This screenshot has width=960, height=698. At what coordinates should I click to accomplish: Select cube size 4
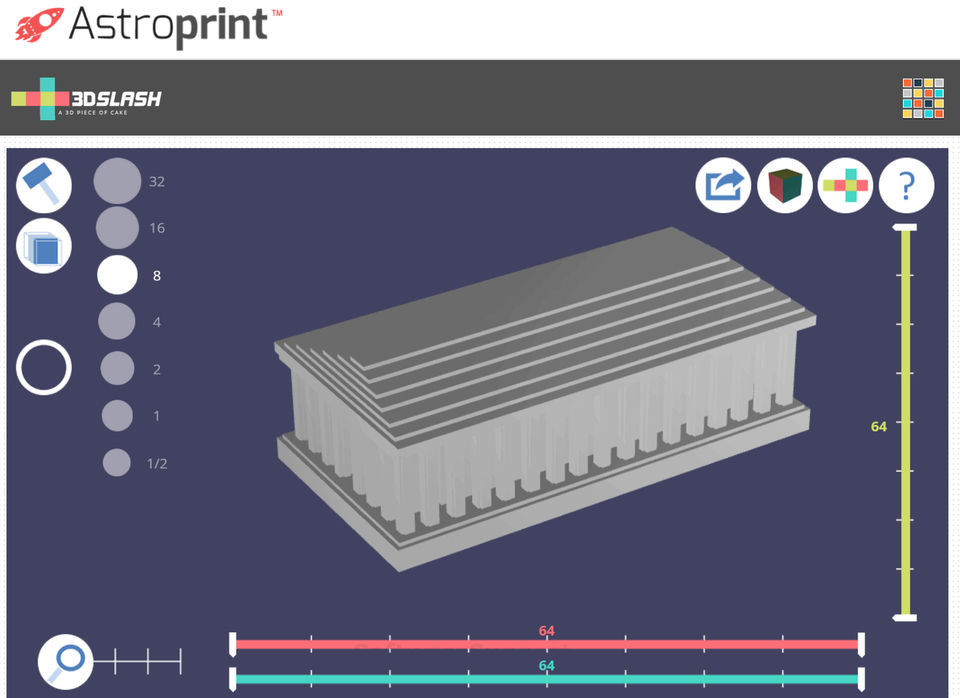pos(117,321)
